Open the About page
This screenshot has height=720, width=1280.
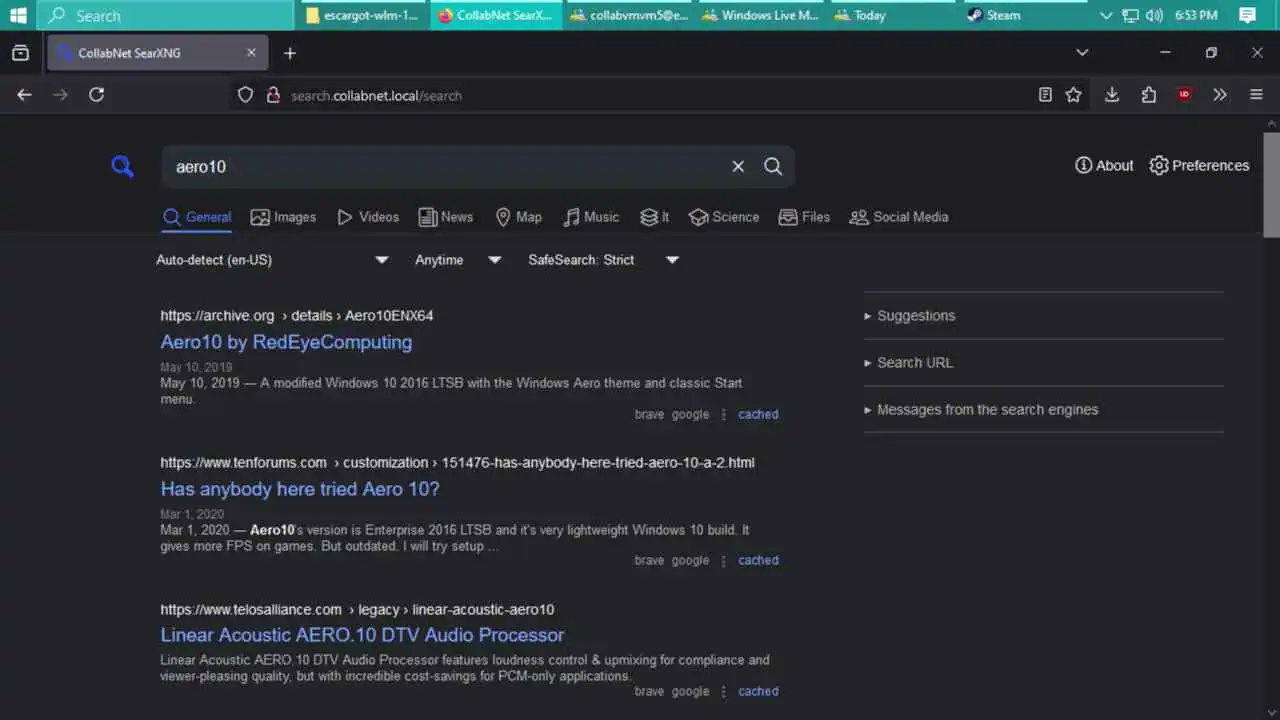click(1104, 166)
